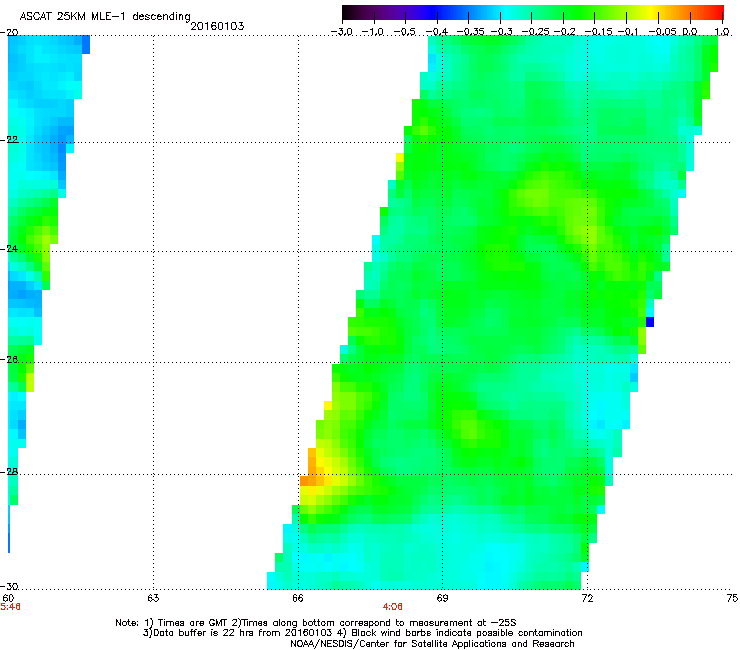Click the note line starting 'Note: 1) Times are GMT'

316,623
